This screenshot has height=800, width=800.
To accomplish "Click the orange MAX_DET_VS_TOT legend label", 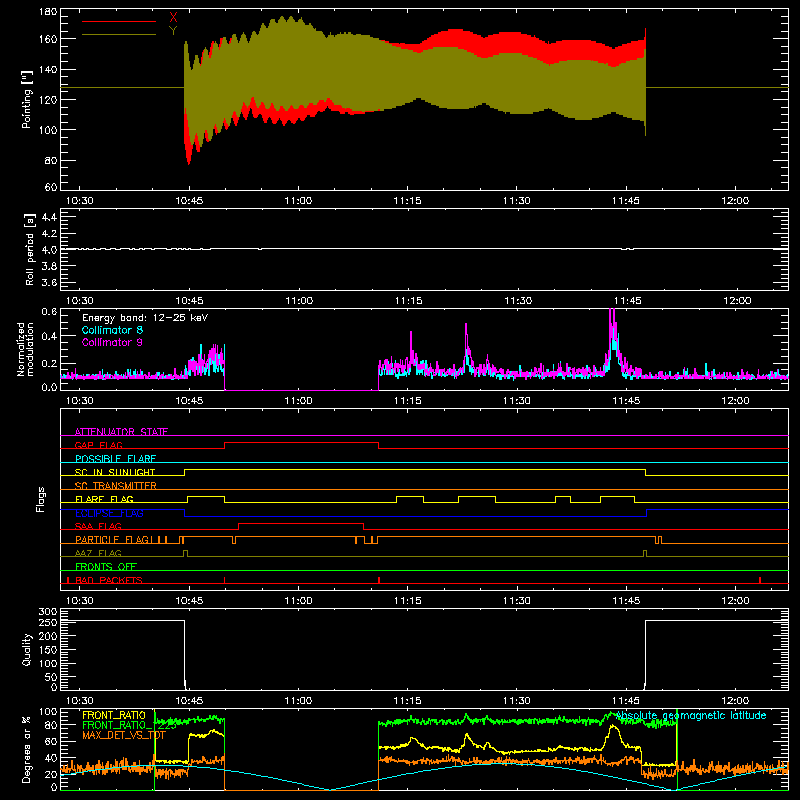I will [123, 735].
